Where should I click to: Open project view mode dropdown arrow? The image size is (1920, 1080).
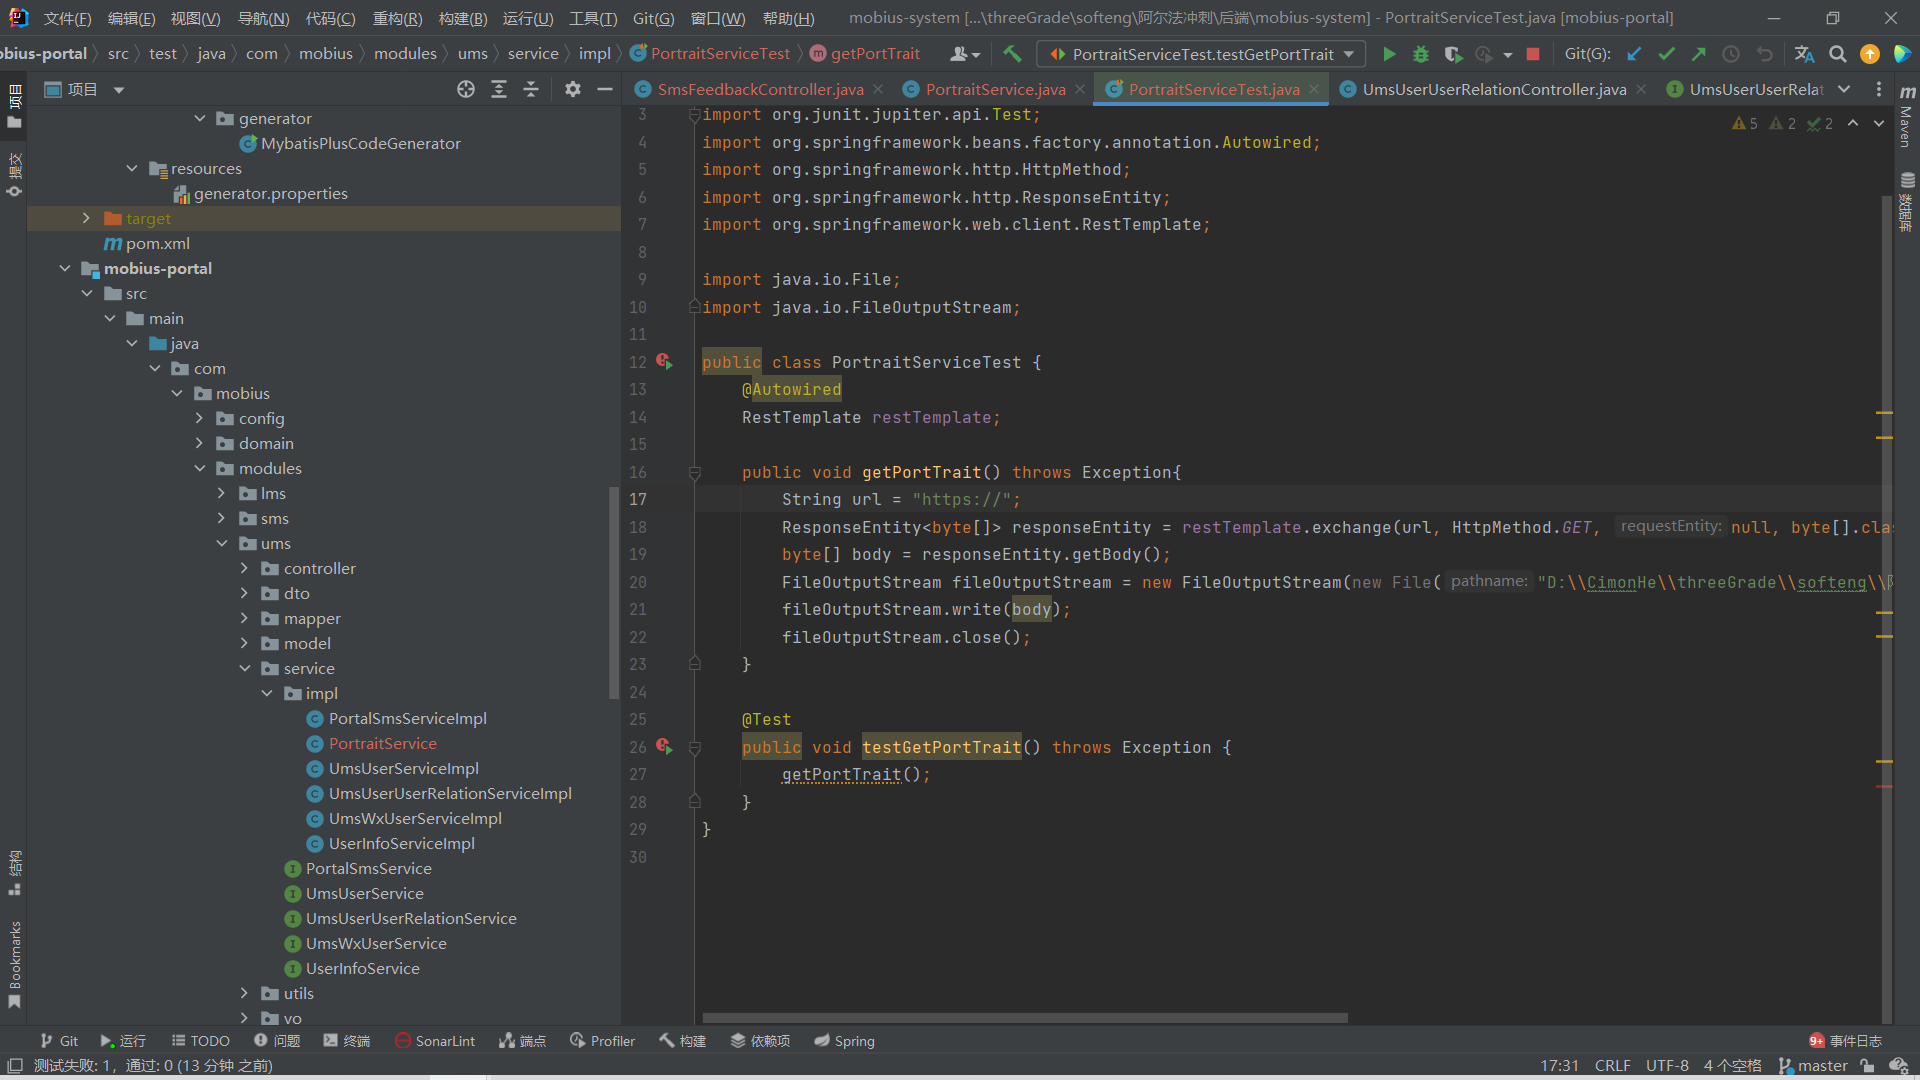coord(119,89)
